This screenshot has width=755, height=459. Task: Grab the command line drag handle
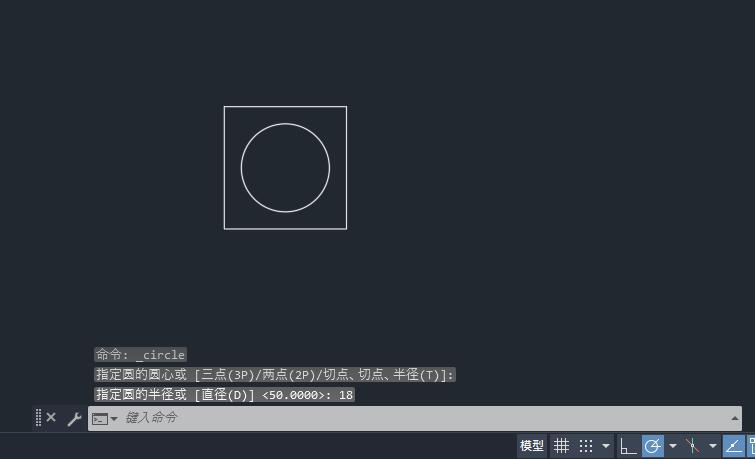[x=38, y=417]
